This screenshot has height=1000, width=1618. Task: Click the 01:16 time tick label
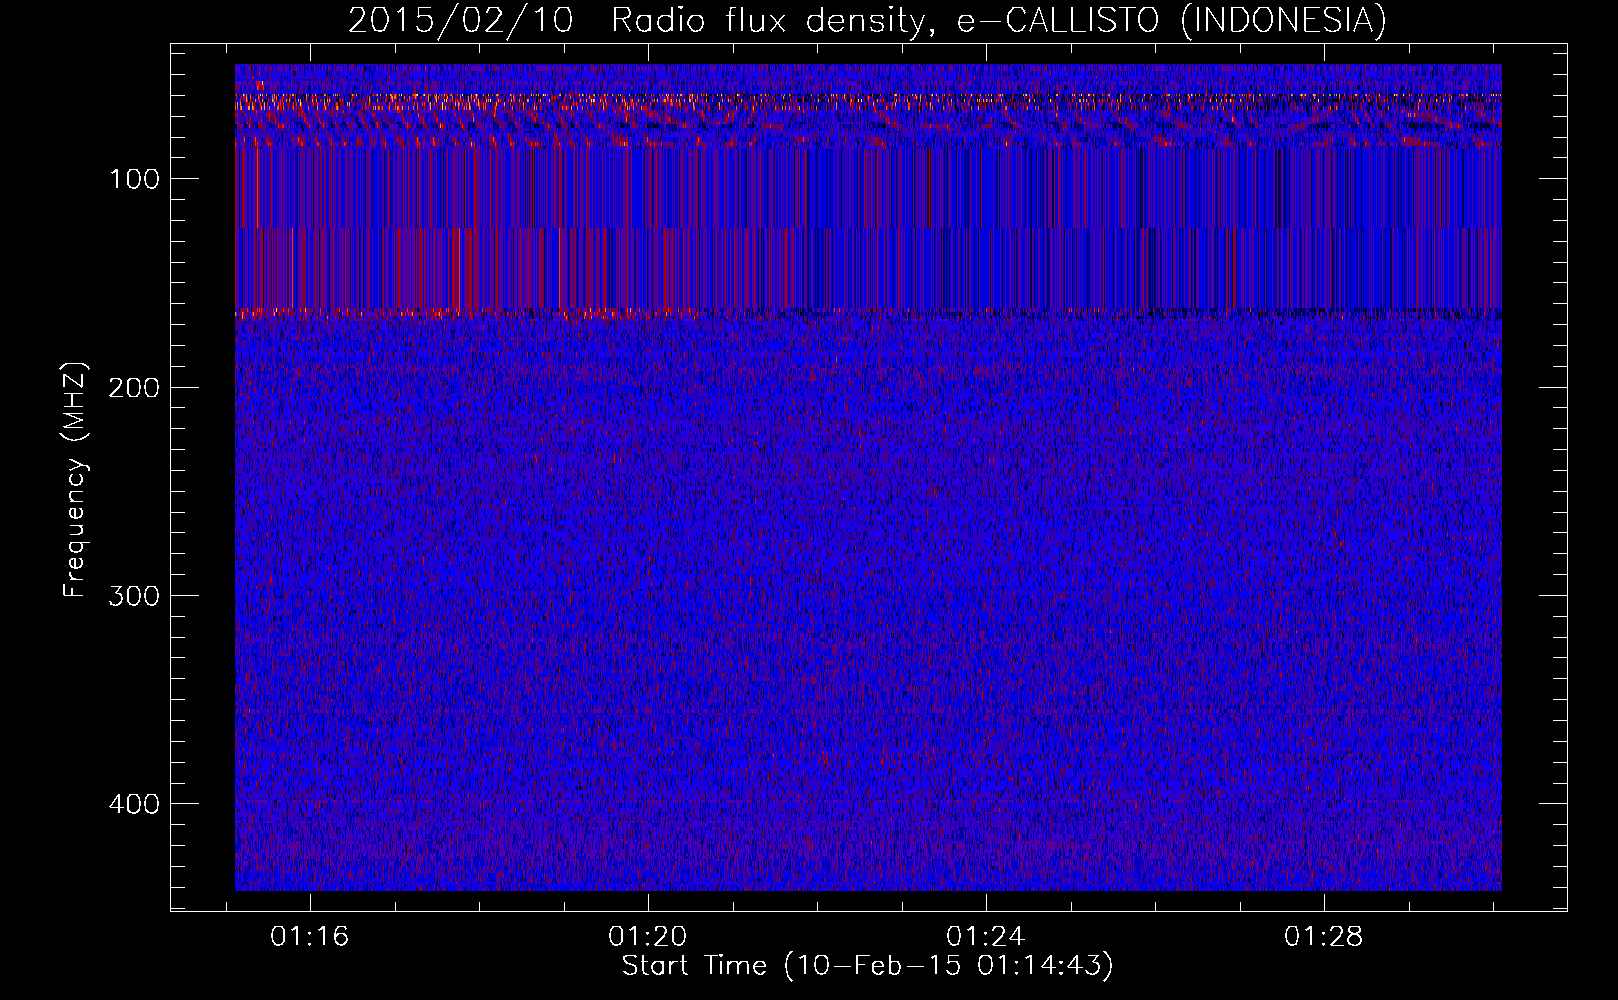tap(310, 937)
